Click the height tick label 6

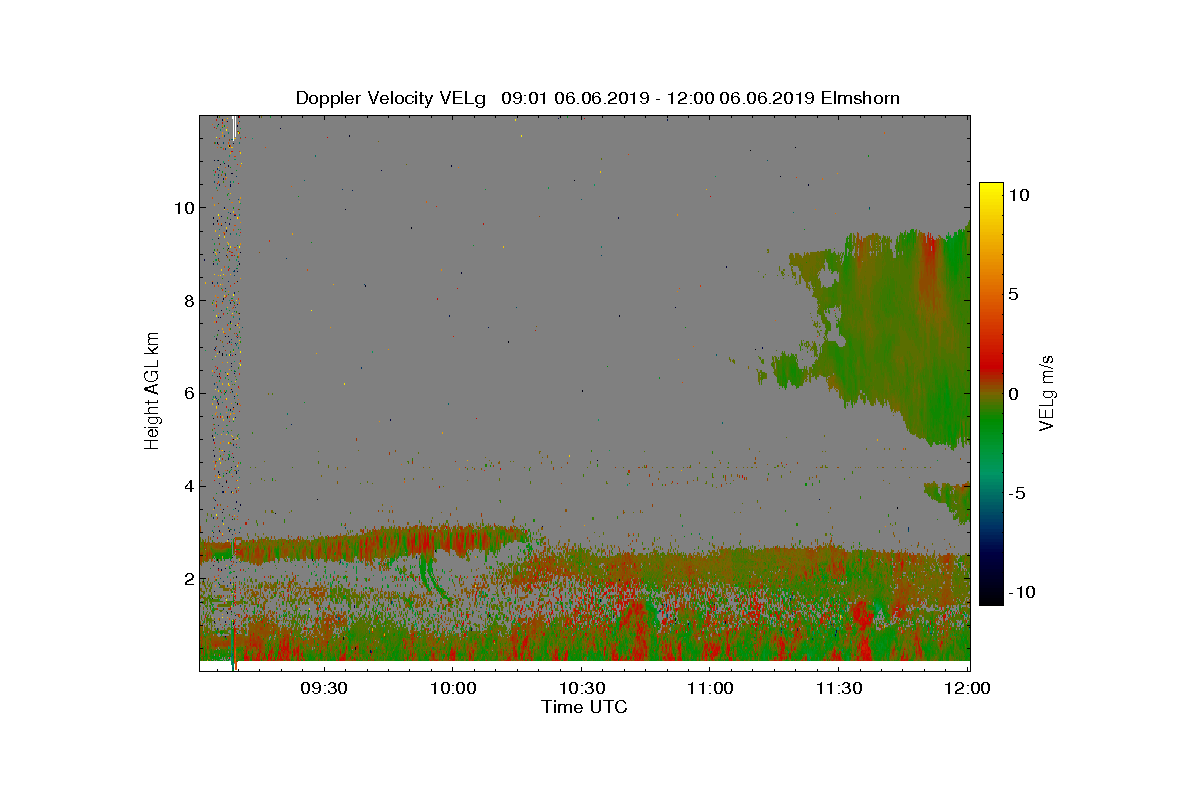tap(188, 394)
